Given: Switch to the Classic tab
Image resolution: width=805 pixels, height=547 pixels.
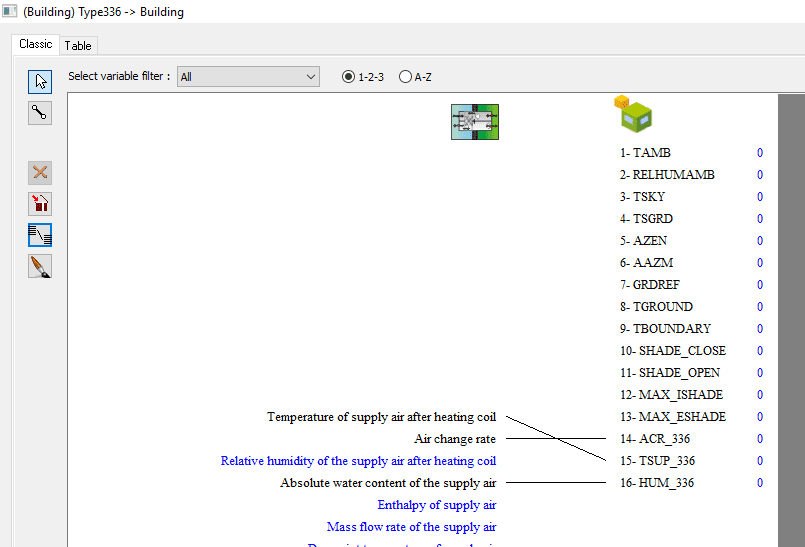Looking at the screenshot, I should (x=36, y=44).
